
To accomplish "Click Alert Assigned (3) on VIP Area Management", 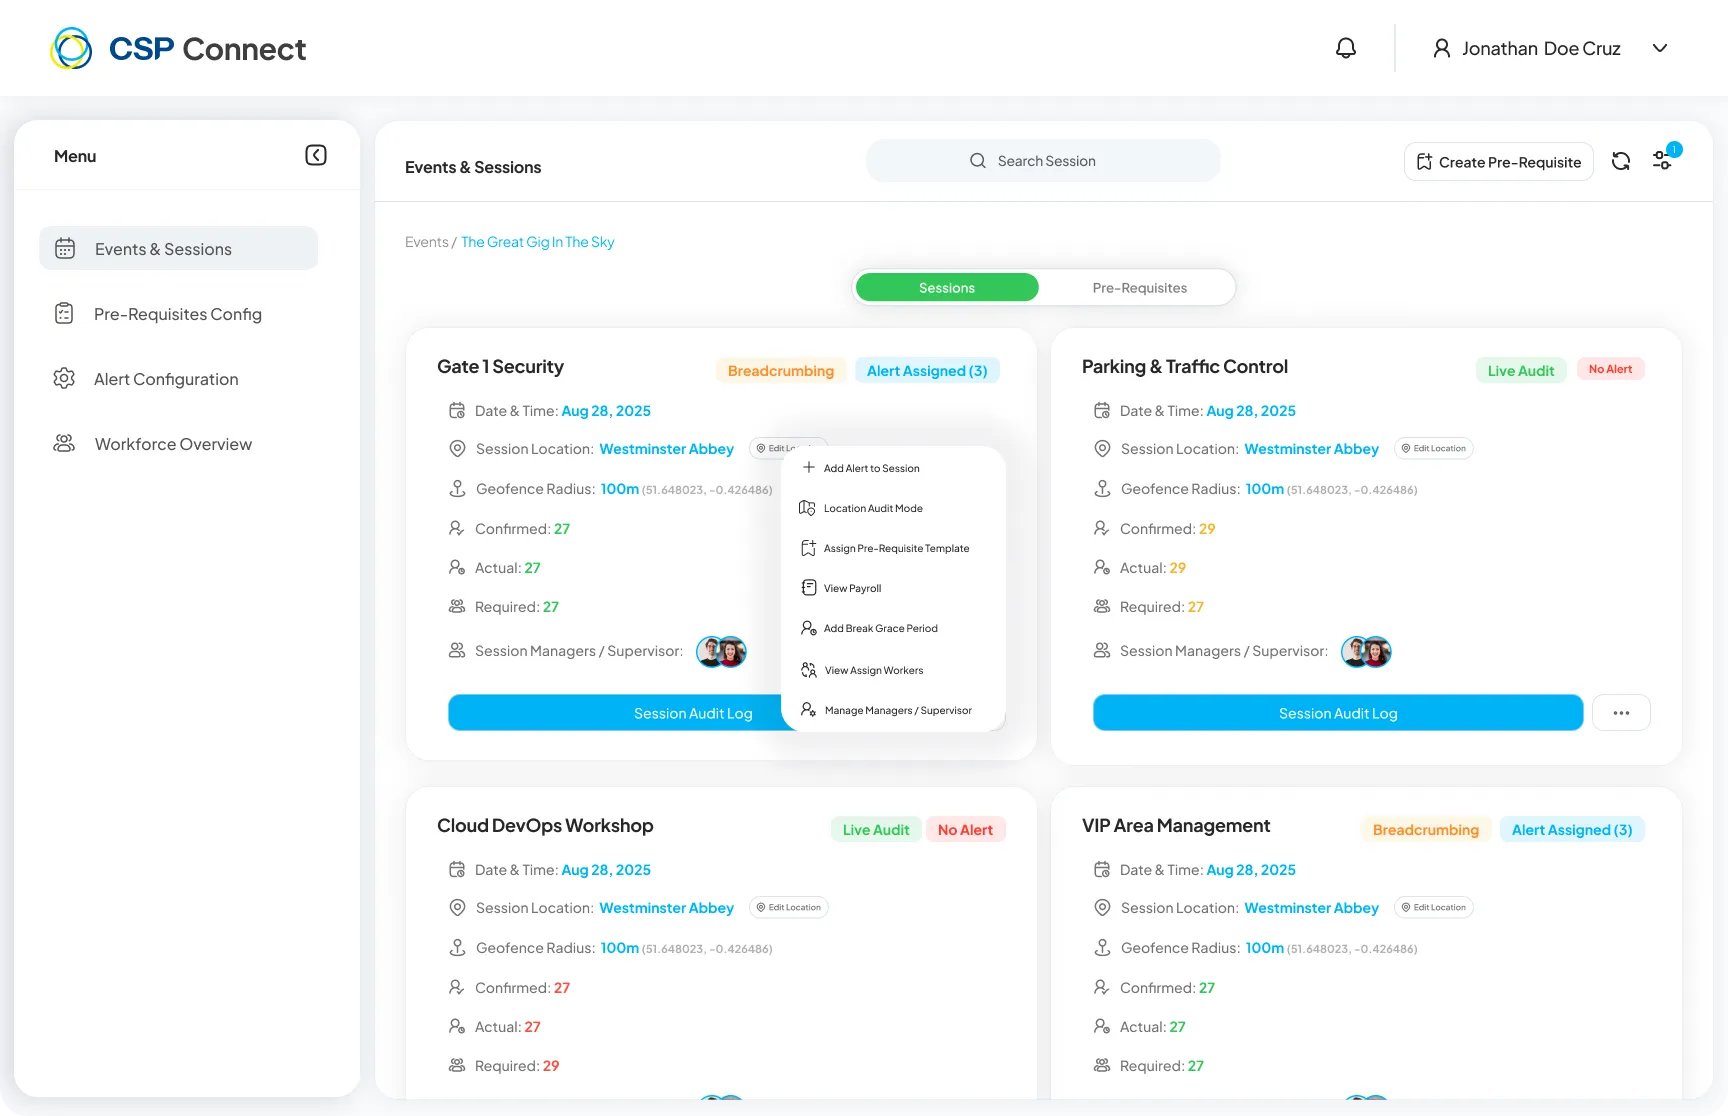I will click(x=1572, y=830).
